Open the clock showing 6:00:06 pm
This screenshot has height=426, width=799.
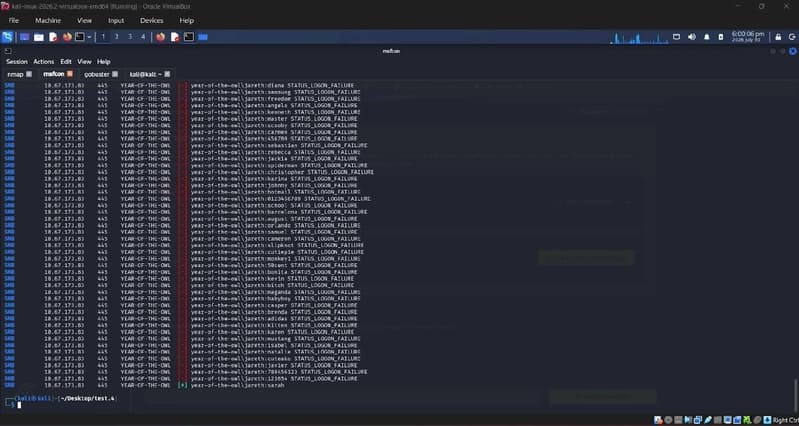tap(748, 37)
